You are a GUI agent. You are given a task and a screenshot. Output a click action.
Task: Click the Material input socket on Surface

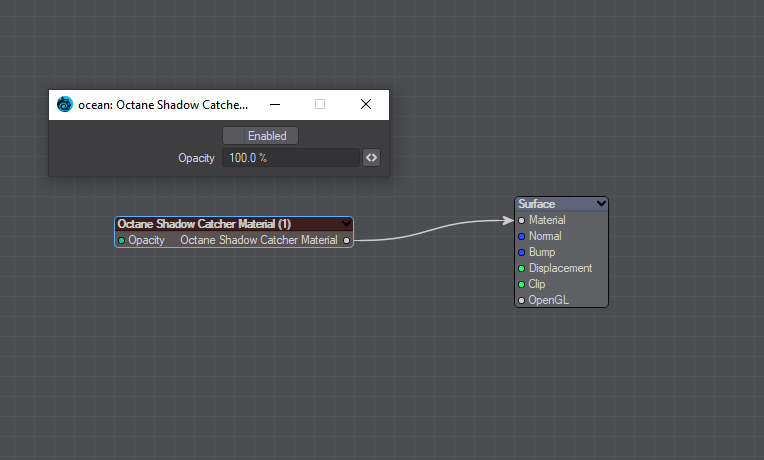pyautogui.click(x=521, y=221)
